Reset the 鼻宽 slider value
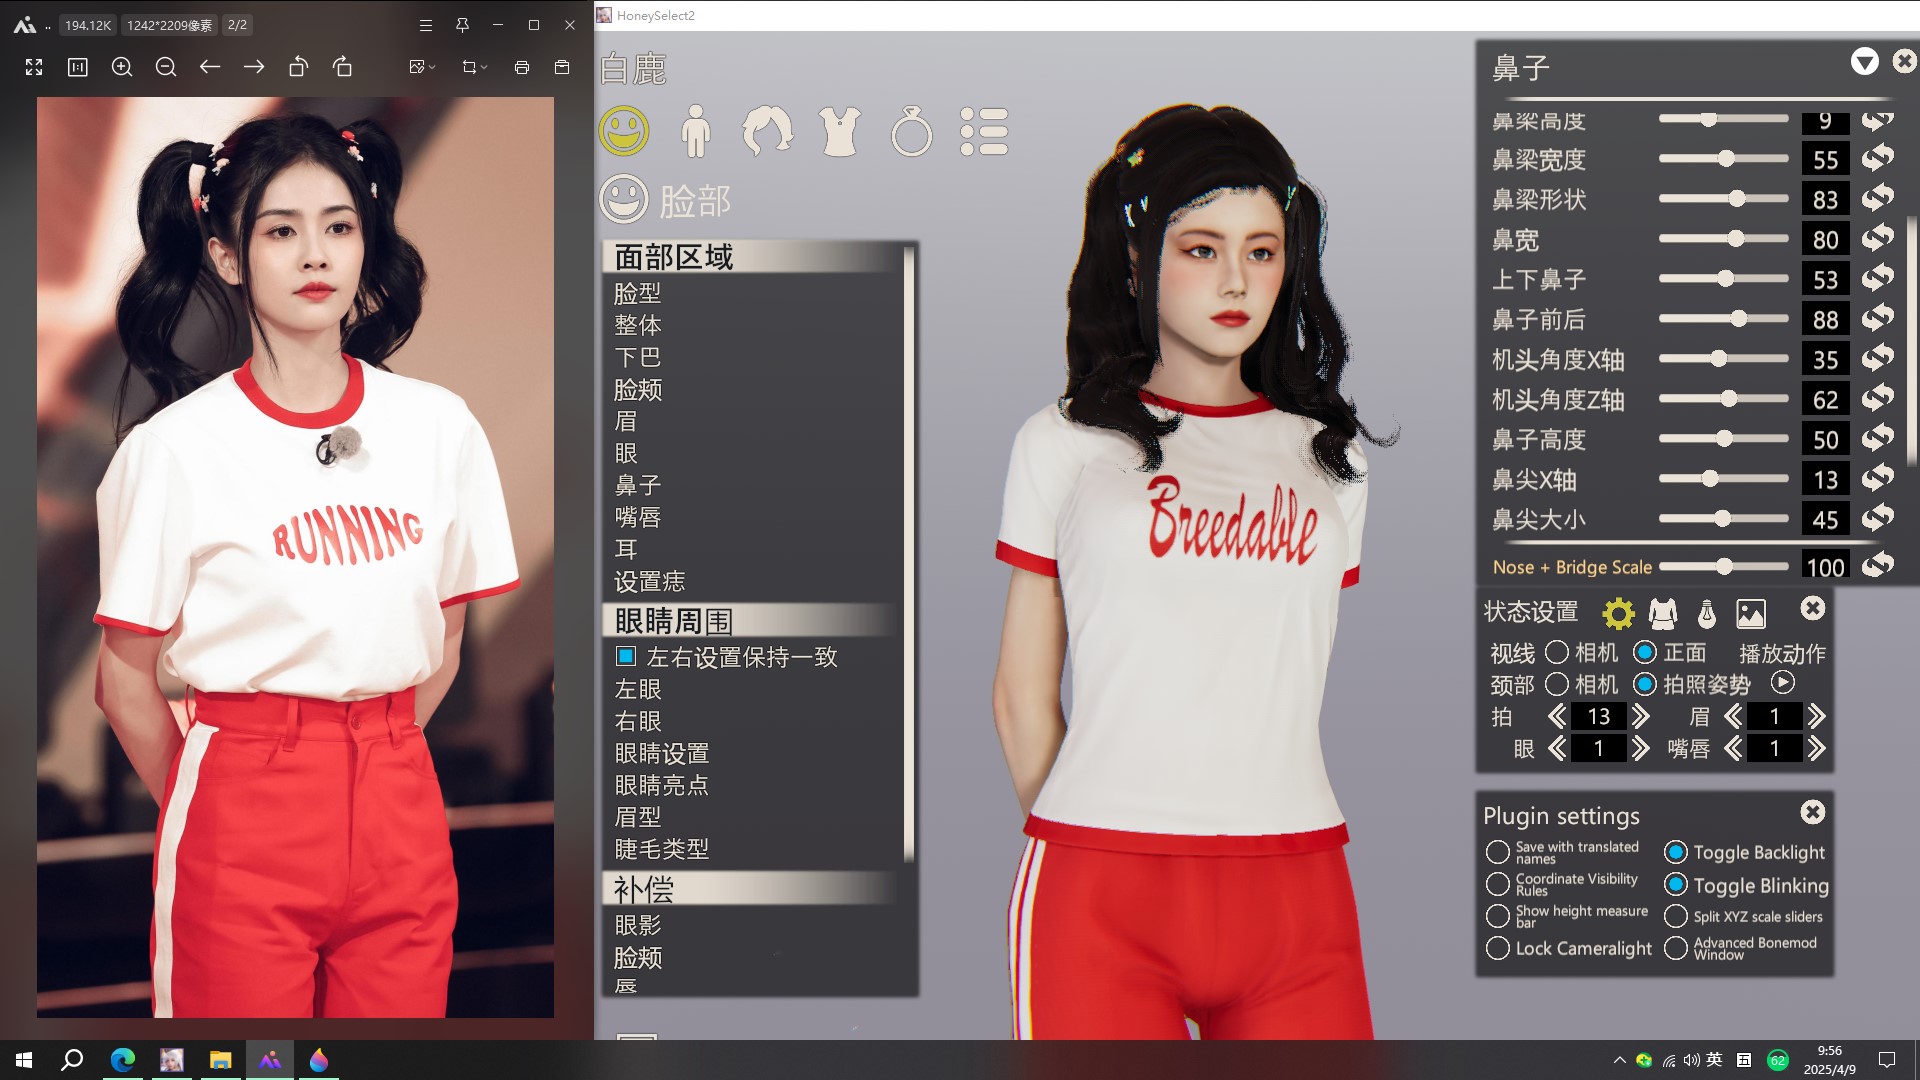 click(x=1877, y=239)
